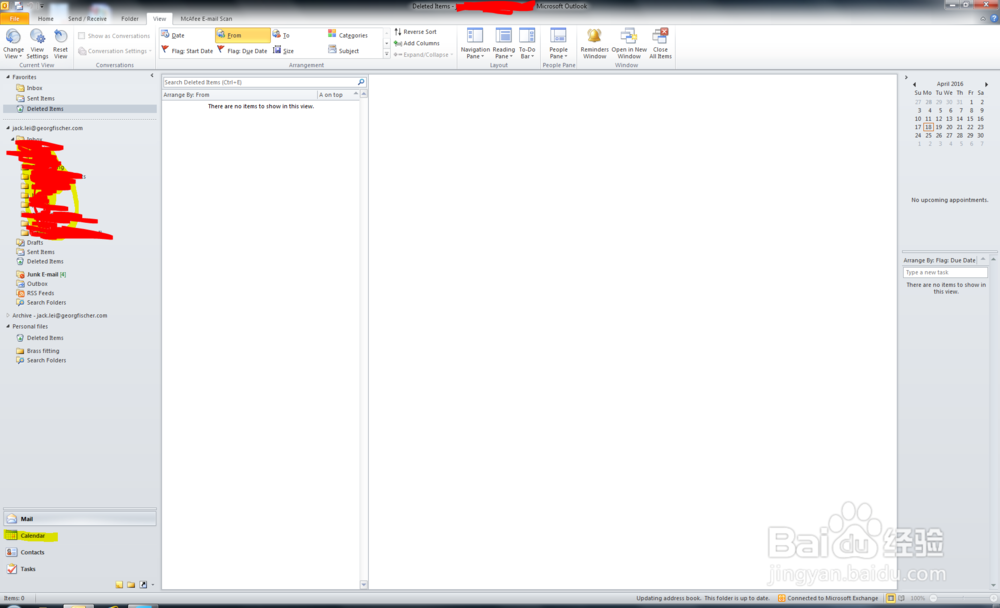Arrange messages by From
This screenshot has width=1000, height=608.
click(242, 35)
